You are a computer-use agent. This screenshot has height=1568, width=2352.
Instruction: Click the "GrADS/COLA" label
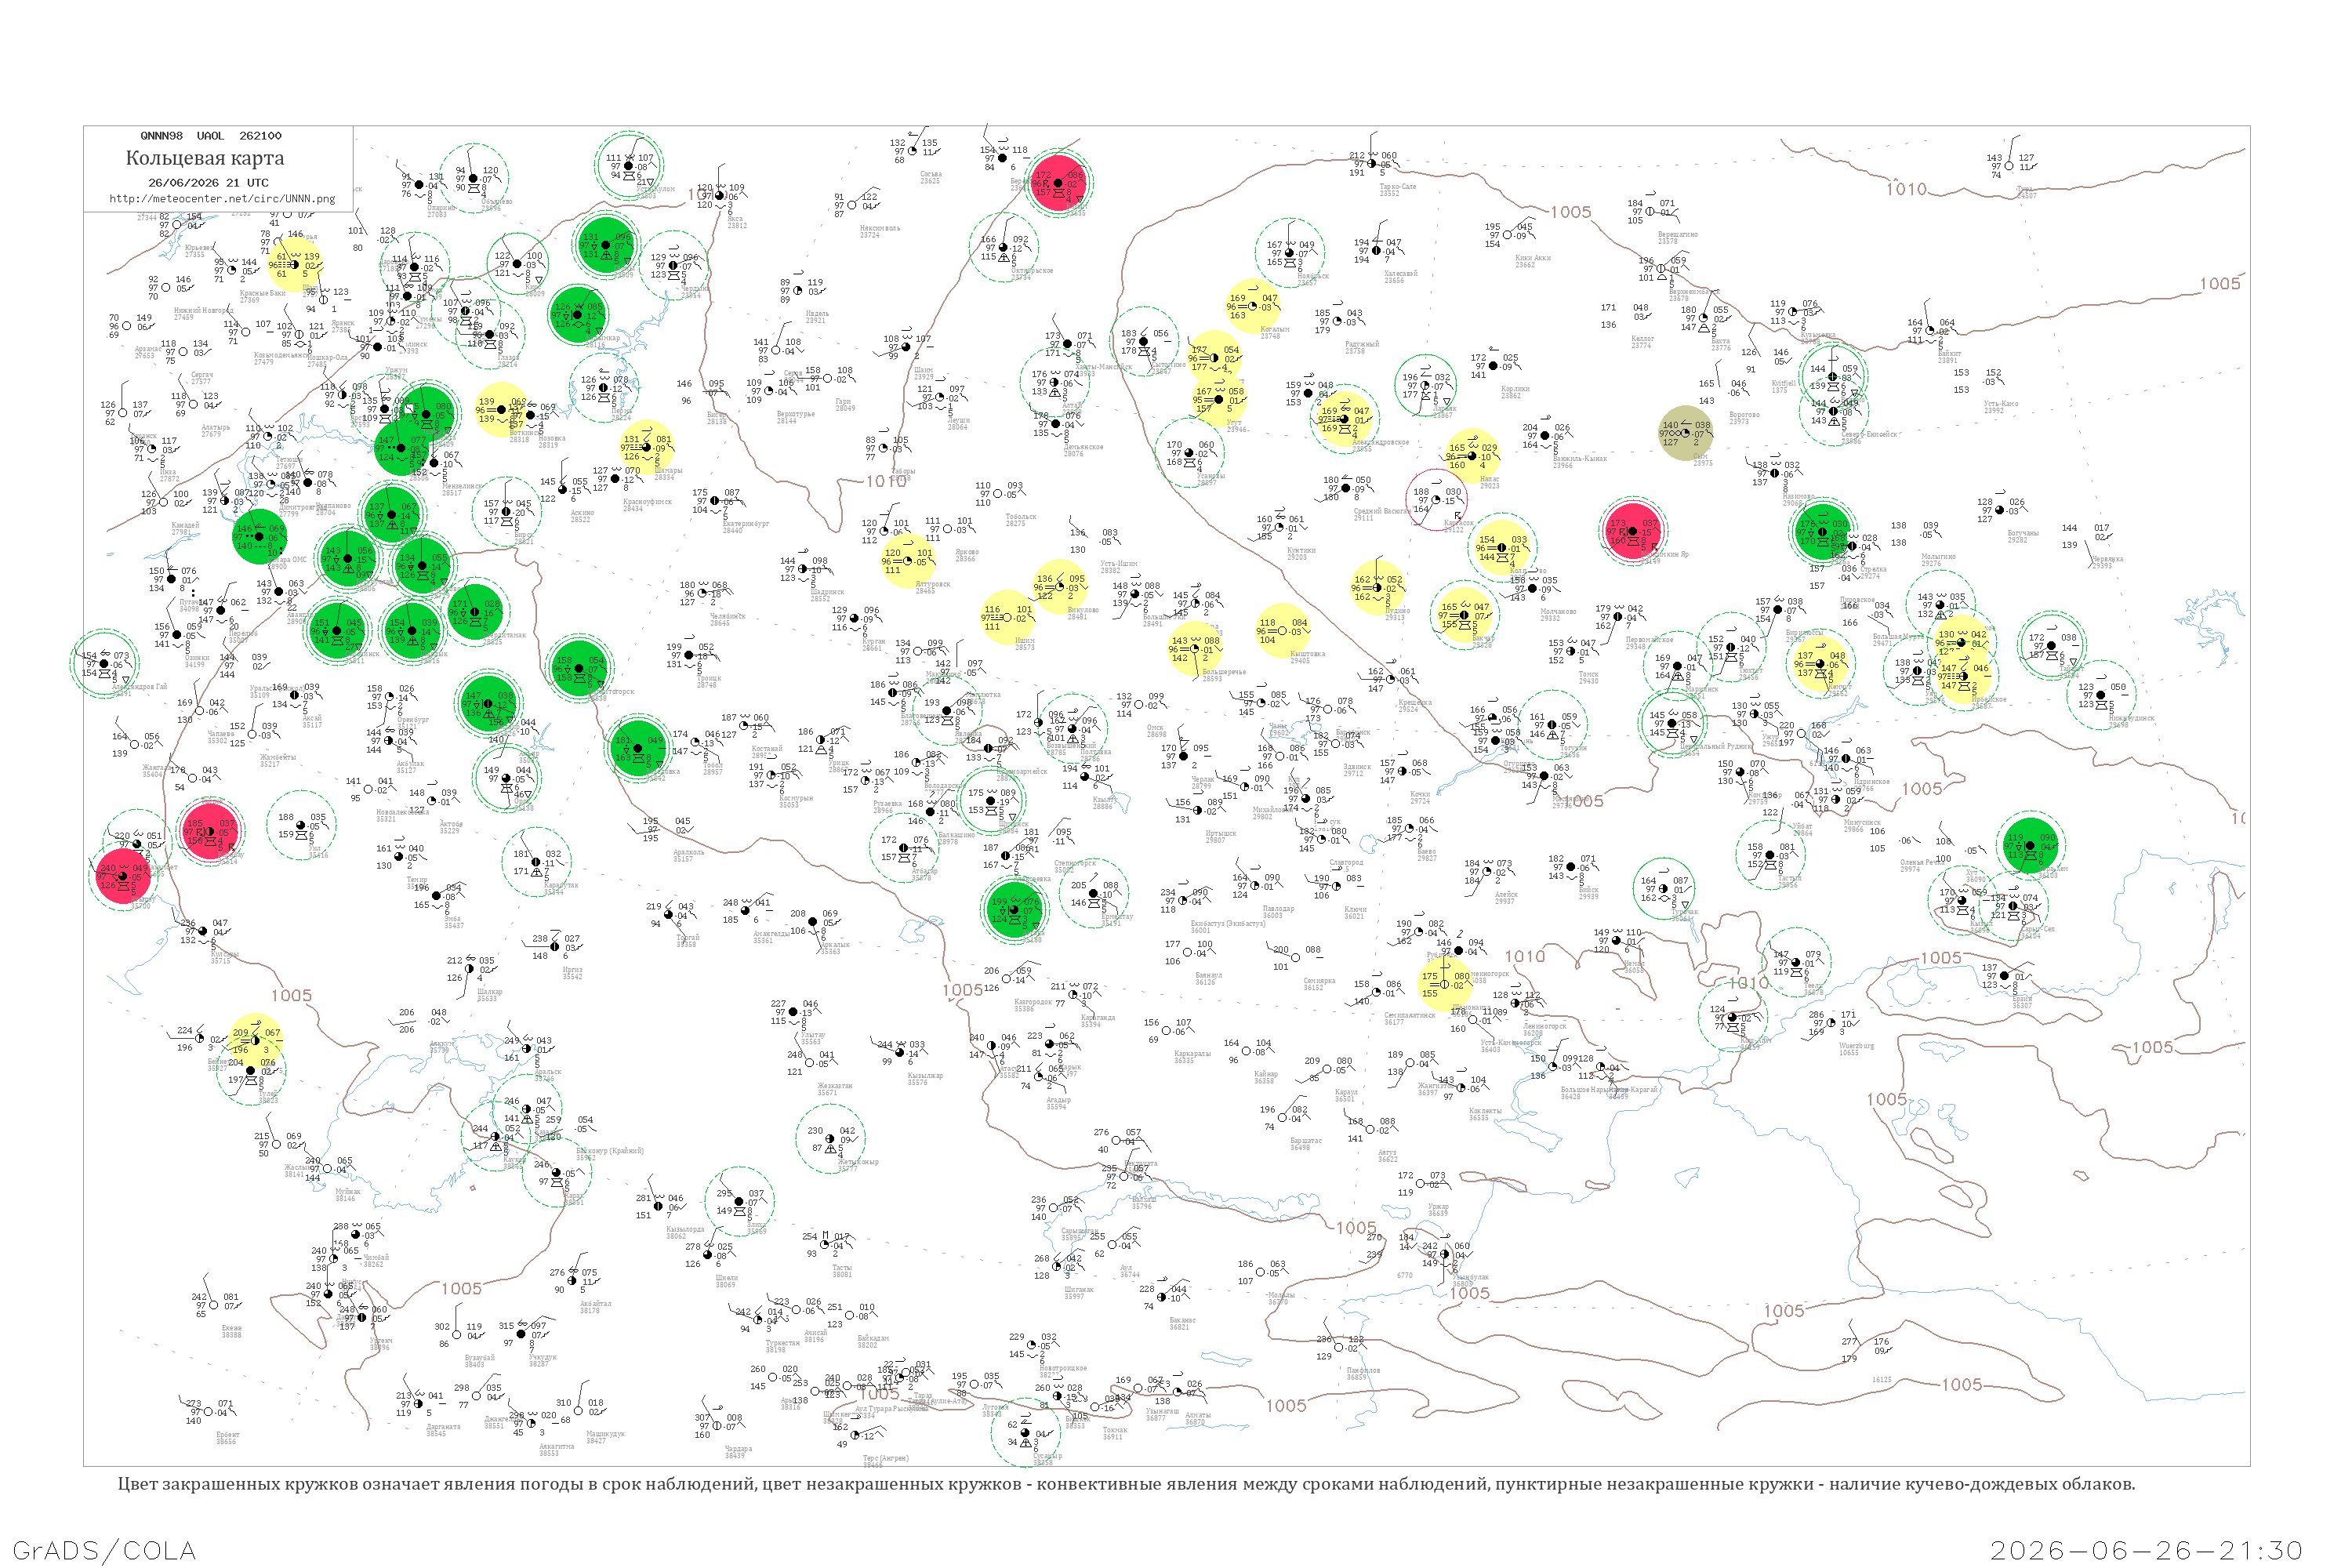(104, 1550)
